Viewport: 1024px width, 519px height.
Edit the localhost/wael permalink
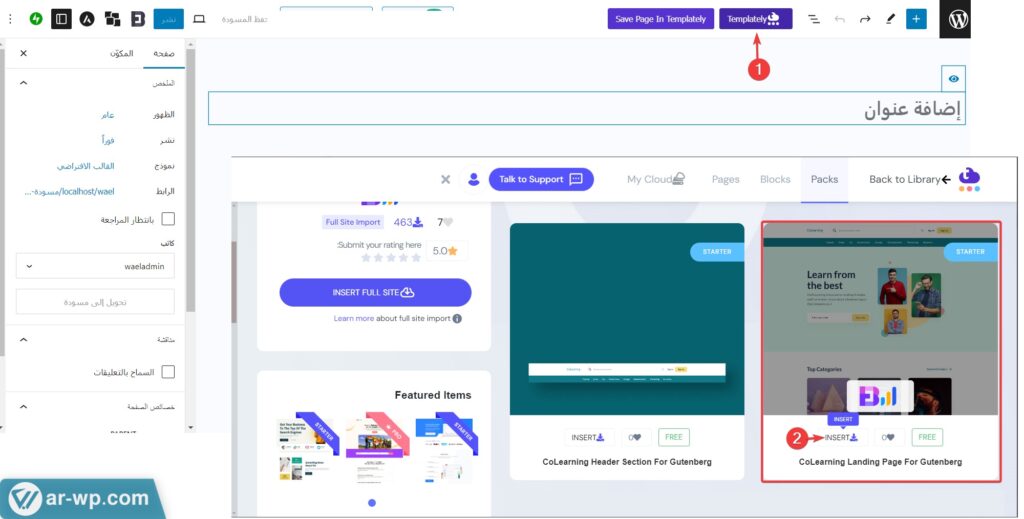point(69,191)
